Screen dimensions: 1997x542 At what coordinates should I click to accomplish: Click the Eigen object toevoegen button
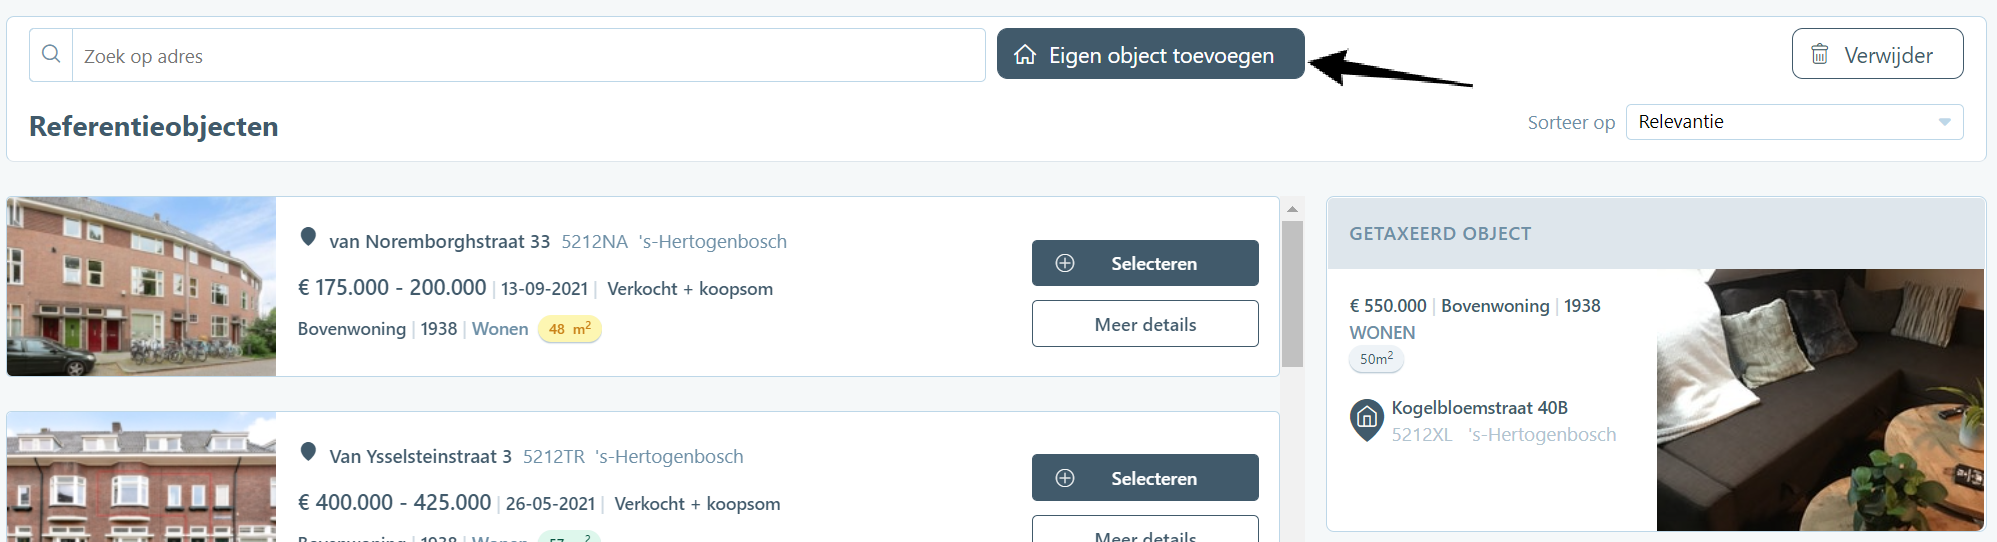click(x=1150, y=54)
